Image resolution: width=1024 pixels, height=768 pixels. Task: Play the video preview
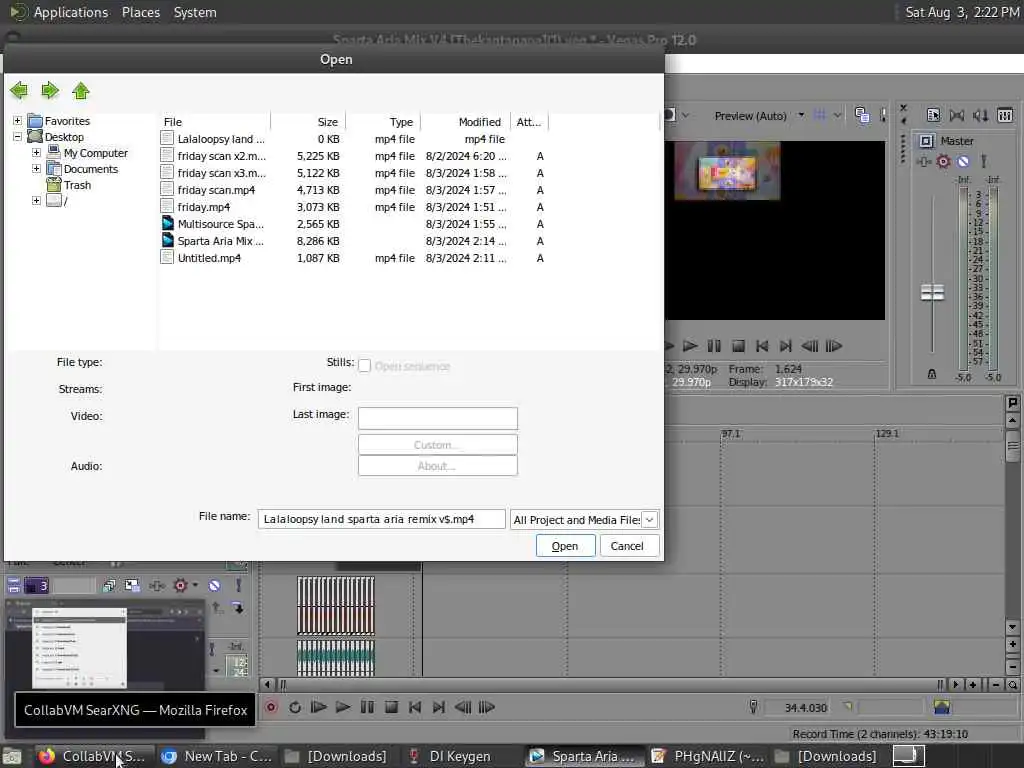coord(690,346)
